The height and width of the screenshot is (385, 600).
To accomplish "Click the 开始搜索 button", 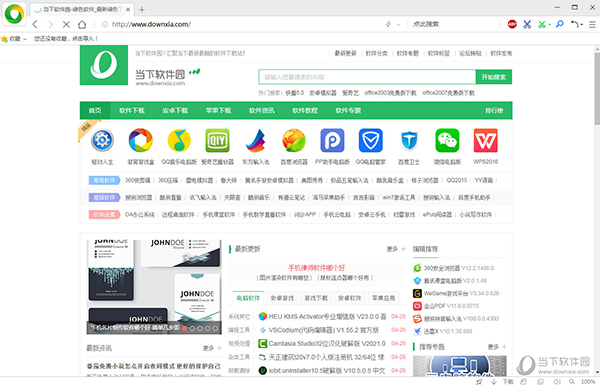I will [x=494, y=77].
